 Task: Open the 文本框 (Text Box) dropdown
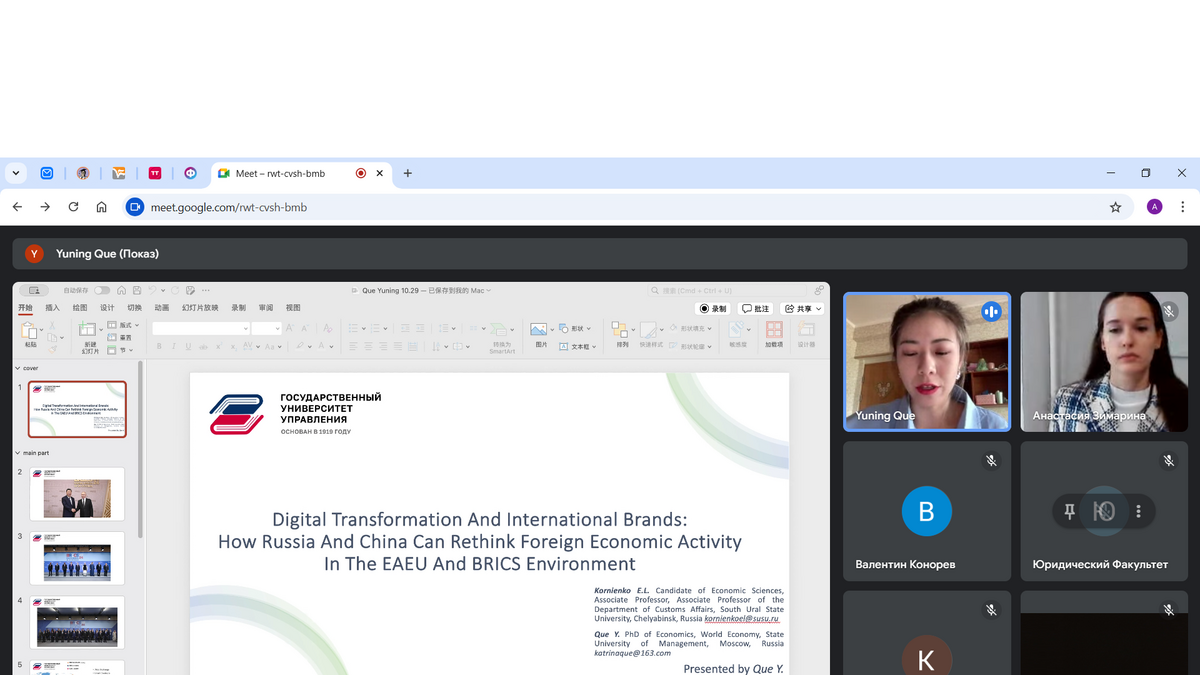pyautogui.click(x=578, y=347)
